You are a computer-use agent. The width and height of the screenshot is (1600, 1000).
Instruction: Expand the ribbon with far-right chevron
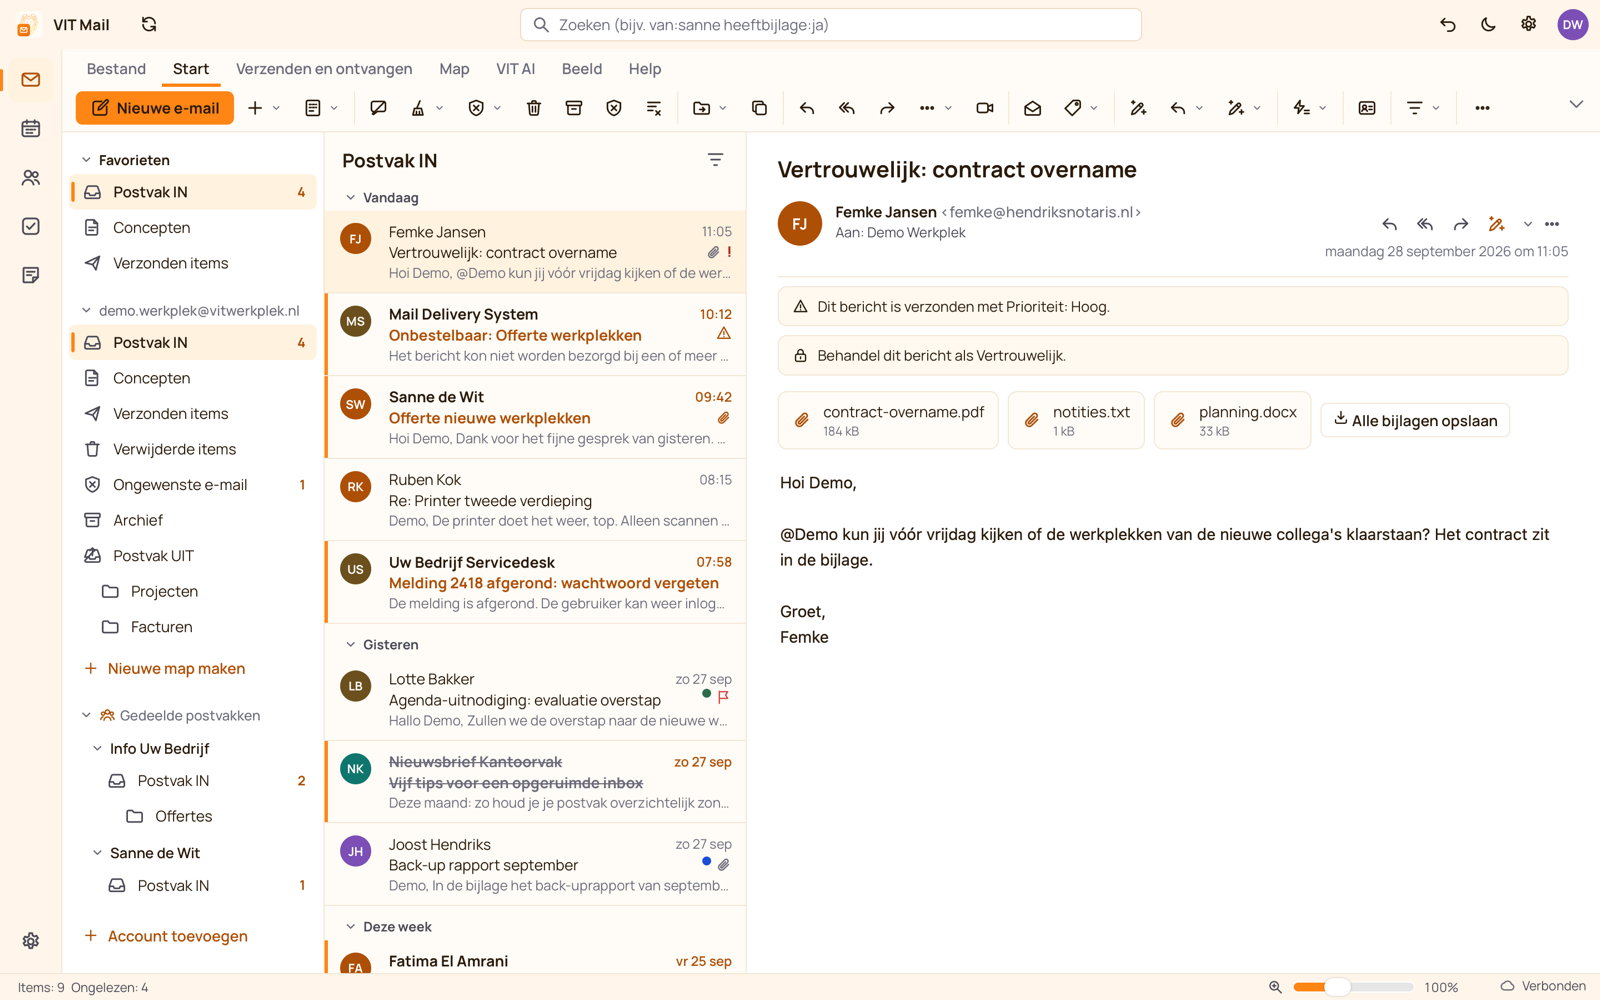tap(1576, 104)
